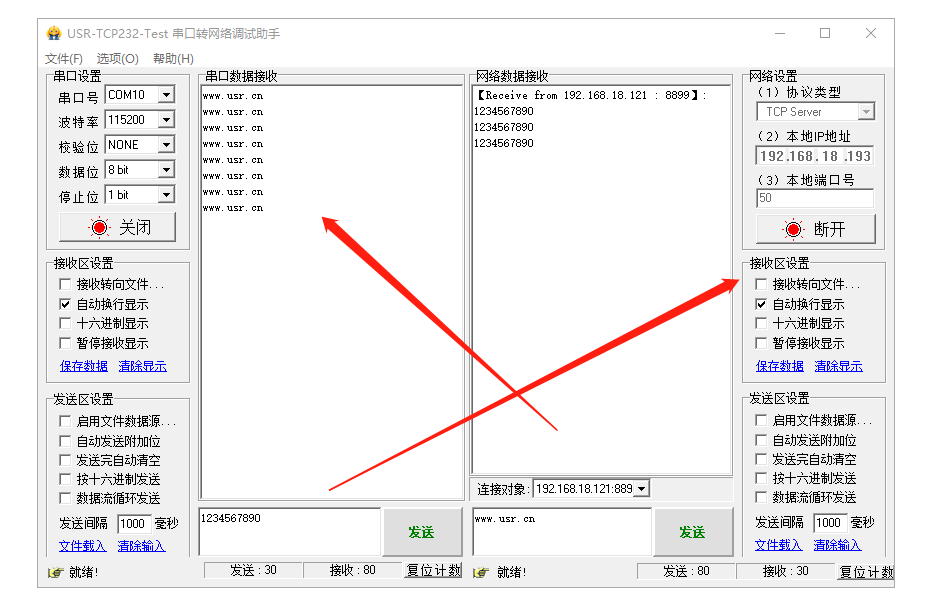Open the 选项(O) menu
The image size is (935, 615).
117,58
